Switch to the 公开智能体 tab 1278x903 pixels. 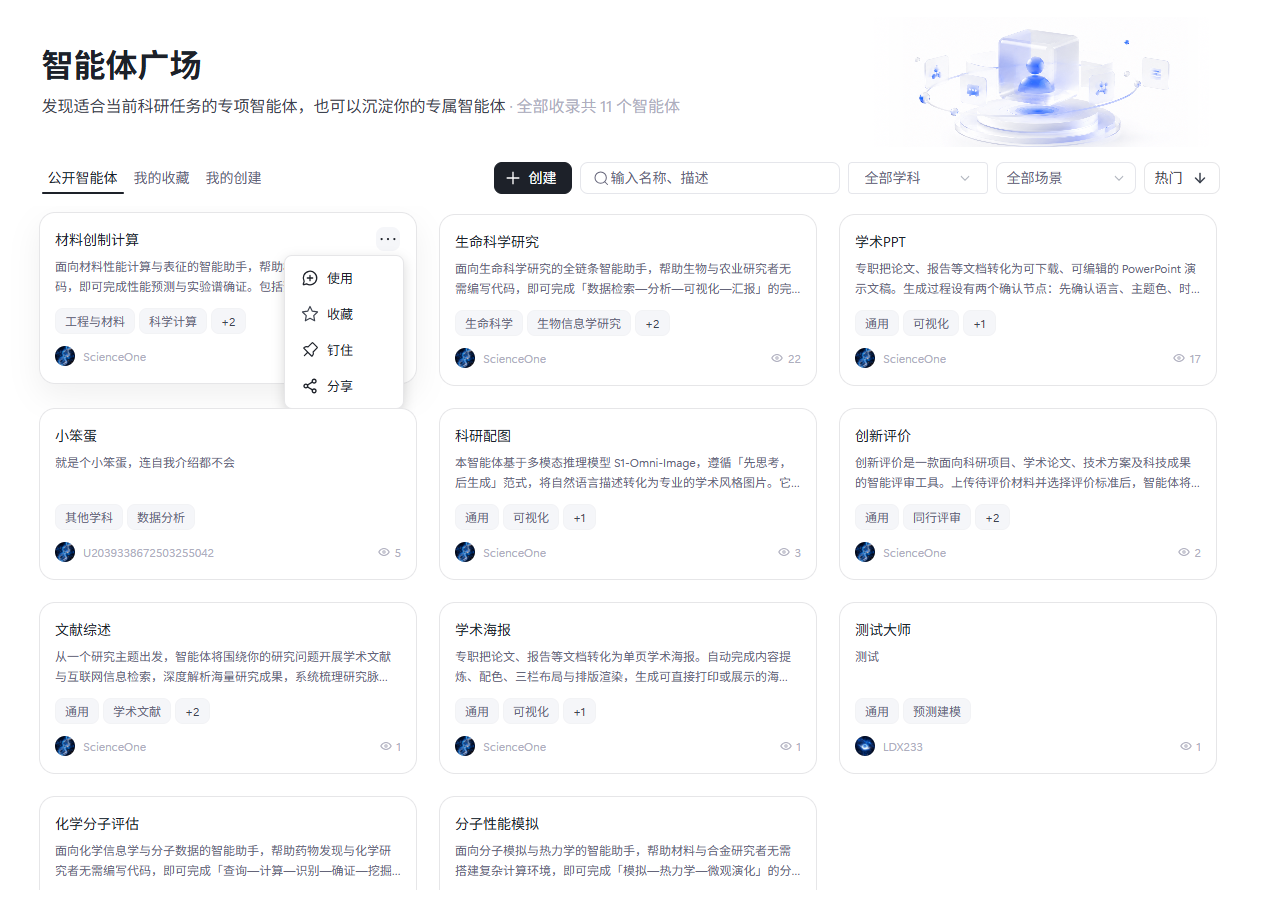click(x=83, y=178)
